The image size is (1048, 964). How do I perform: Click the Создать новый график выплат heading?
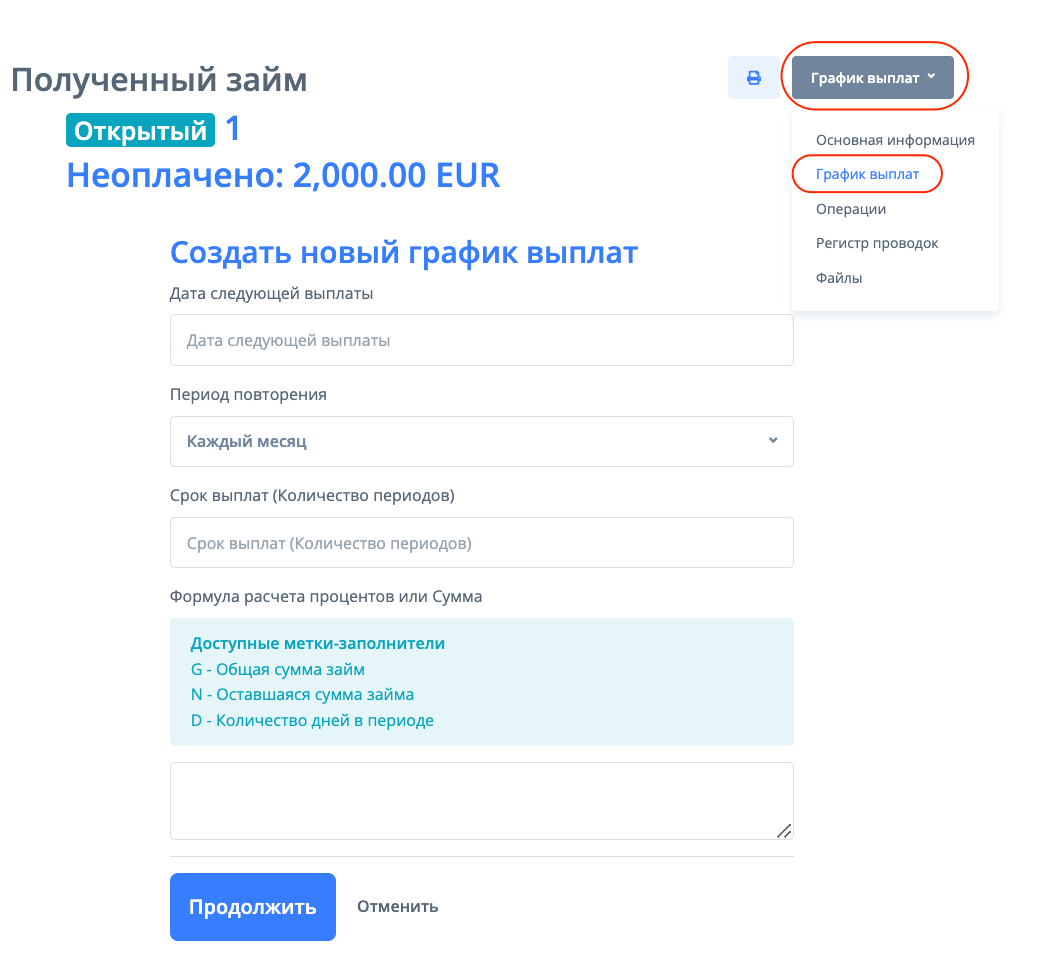tap(403, 253)
